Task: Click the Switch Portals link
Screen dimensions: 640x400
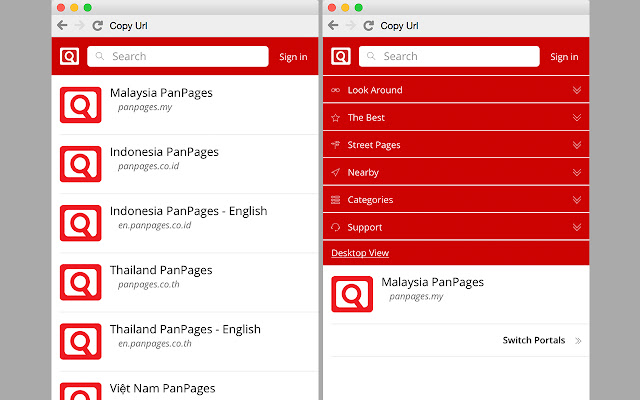Action: pyautogui.click(x=534, y=340)
